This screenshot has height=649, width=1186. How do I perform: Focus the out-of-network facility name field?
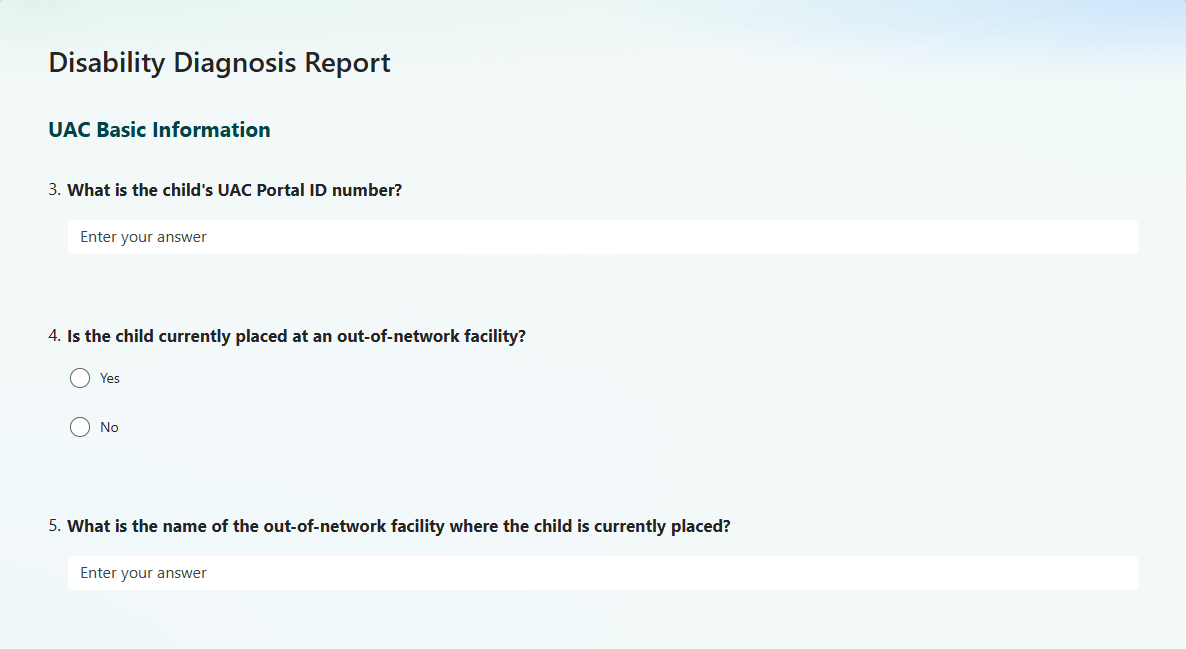click(x=602, y=573)
